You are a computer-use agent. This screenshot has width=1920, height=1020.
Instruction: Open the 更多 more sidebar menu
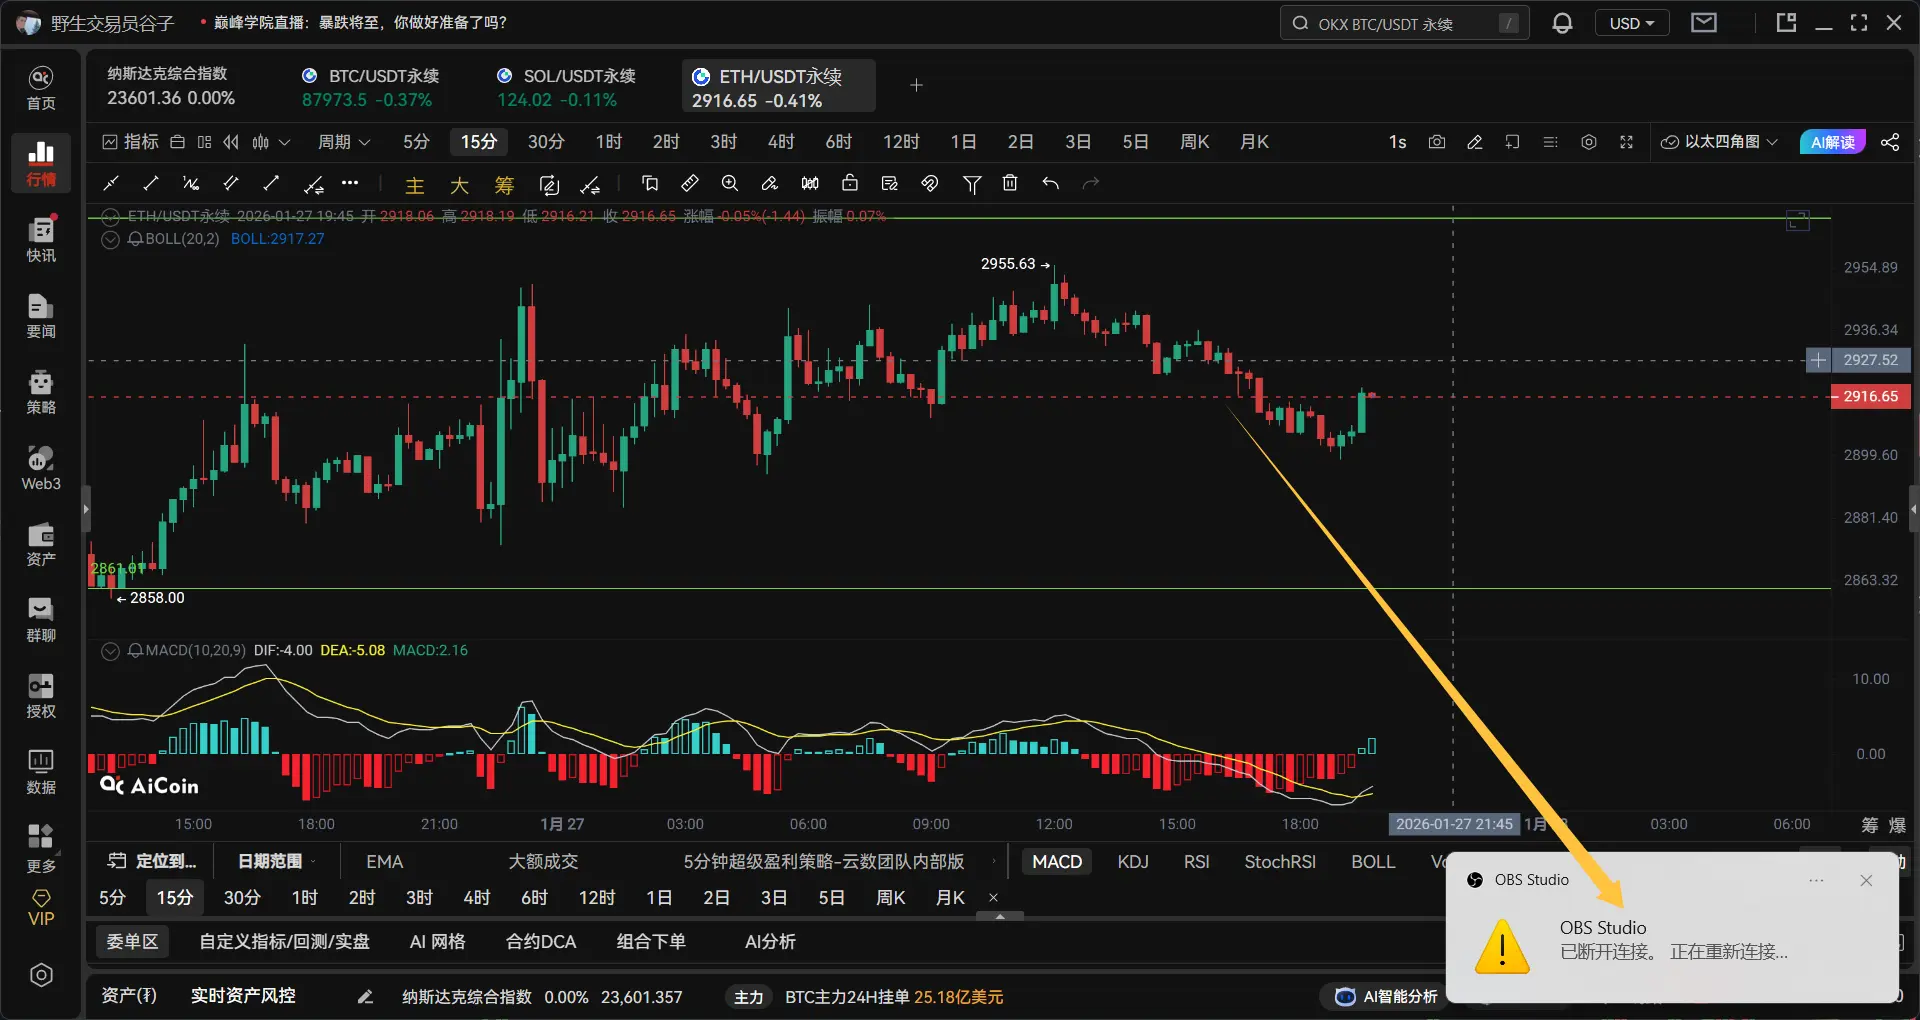point(41,848)
